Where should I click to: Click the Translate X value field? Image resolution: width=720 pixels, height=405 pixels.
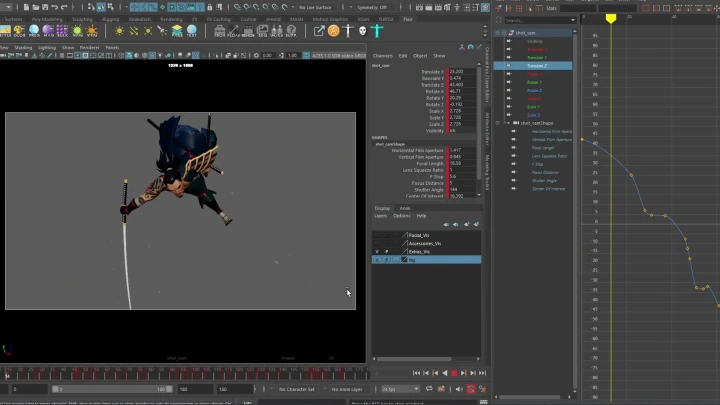coord(462,72)
